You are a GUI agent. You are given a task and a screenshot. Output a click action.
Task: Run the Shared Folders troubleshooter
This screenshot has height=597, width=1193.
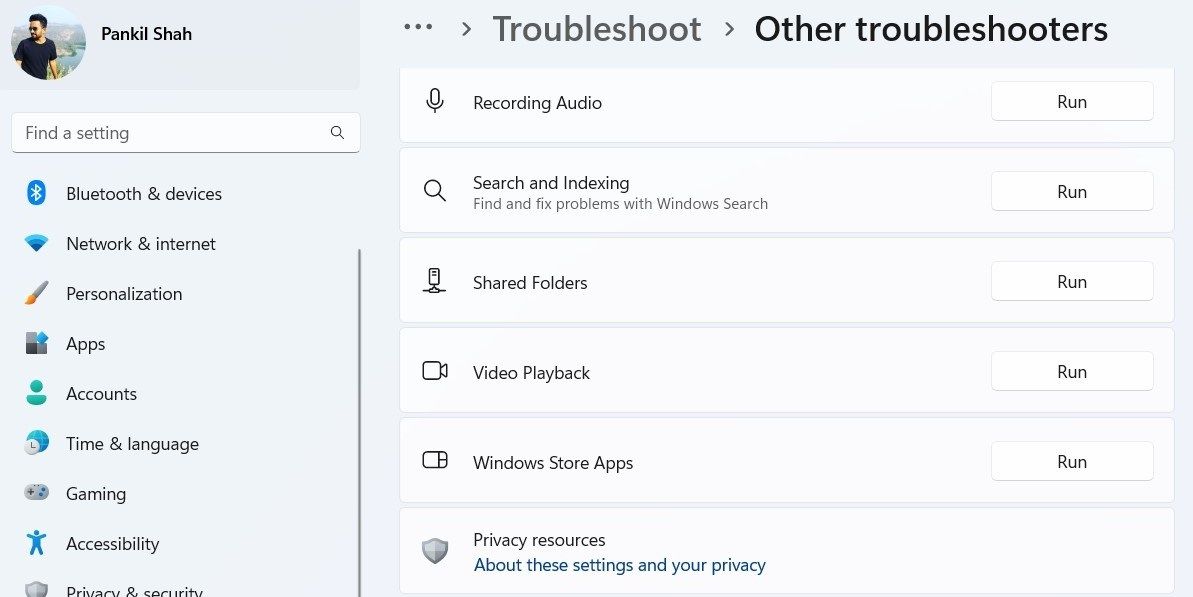point(1072,281)
